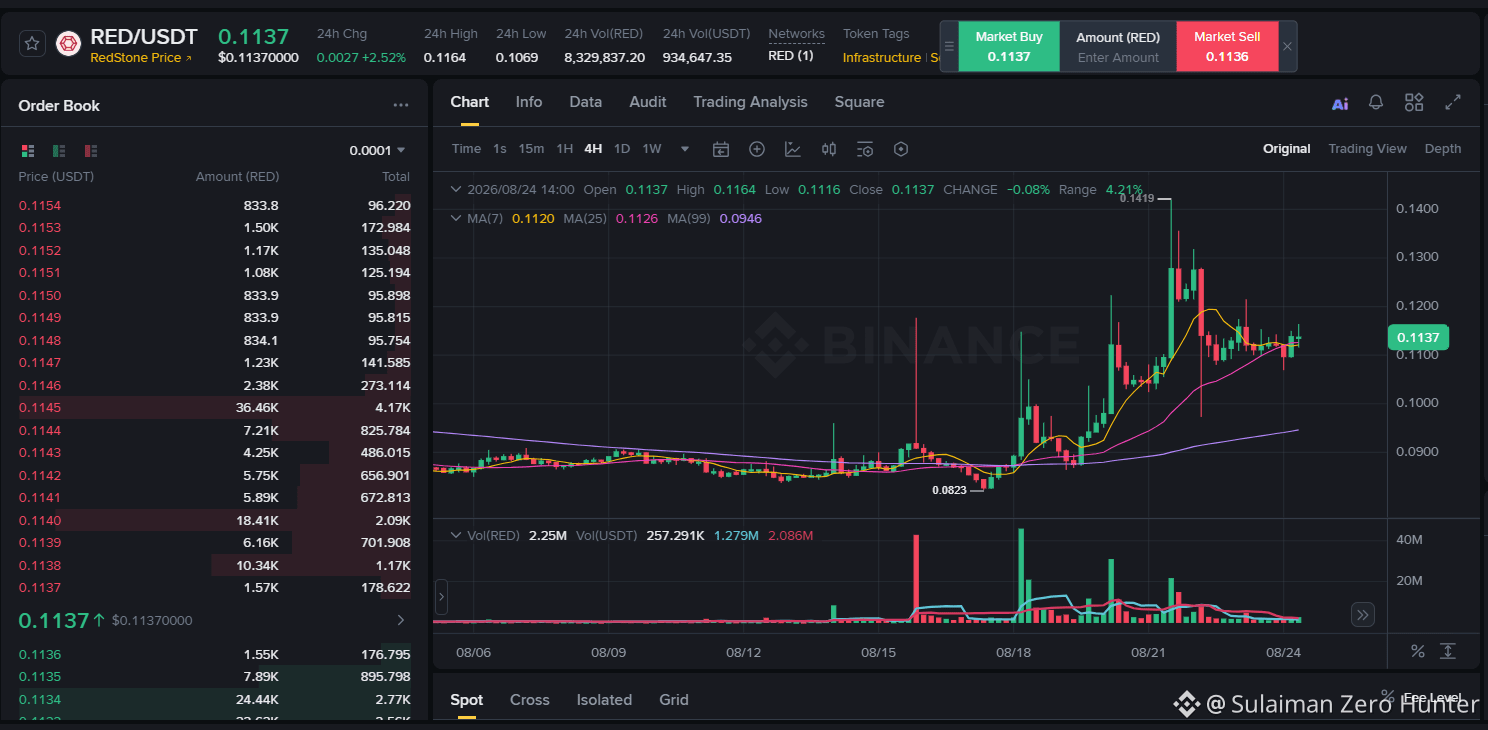Collapse the Vol(RED) indicator legend chevron
Screen dimensions: 1488x730
point(456,535)
